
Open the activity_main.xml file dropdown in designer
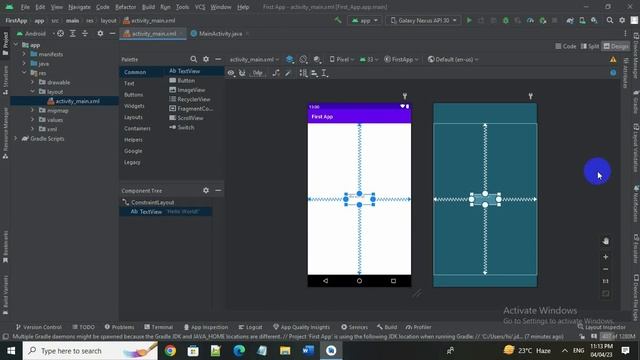pos(254,60)
